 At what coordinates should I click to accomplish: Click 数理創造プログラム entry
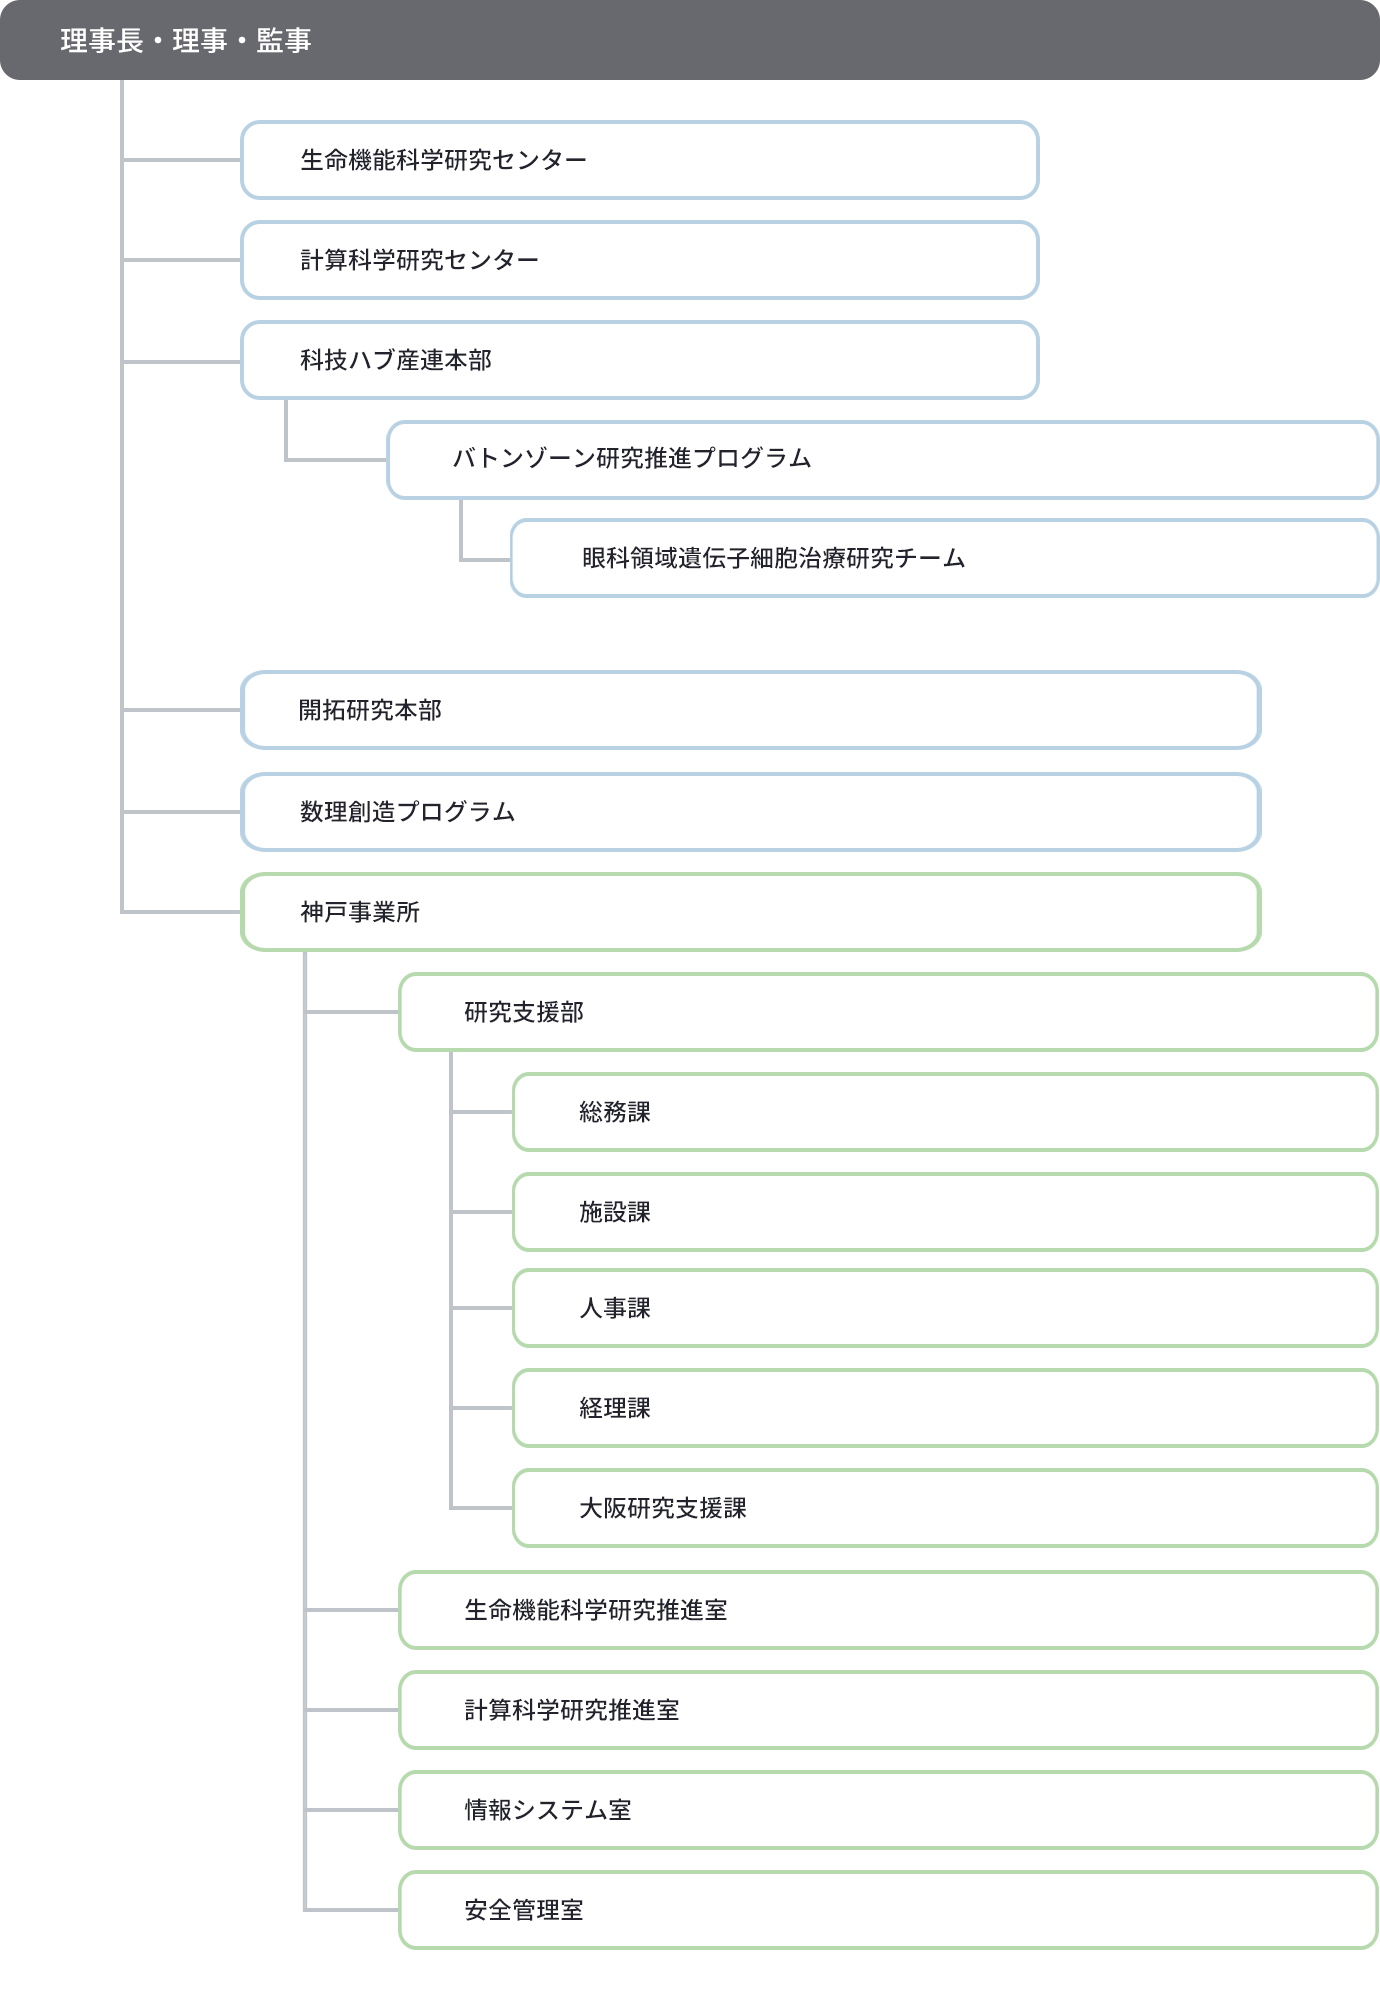[x=751, y=812]
